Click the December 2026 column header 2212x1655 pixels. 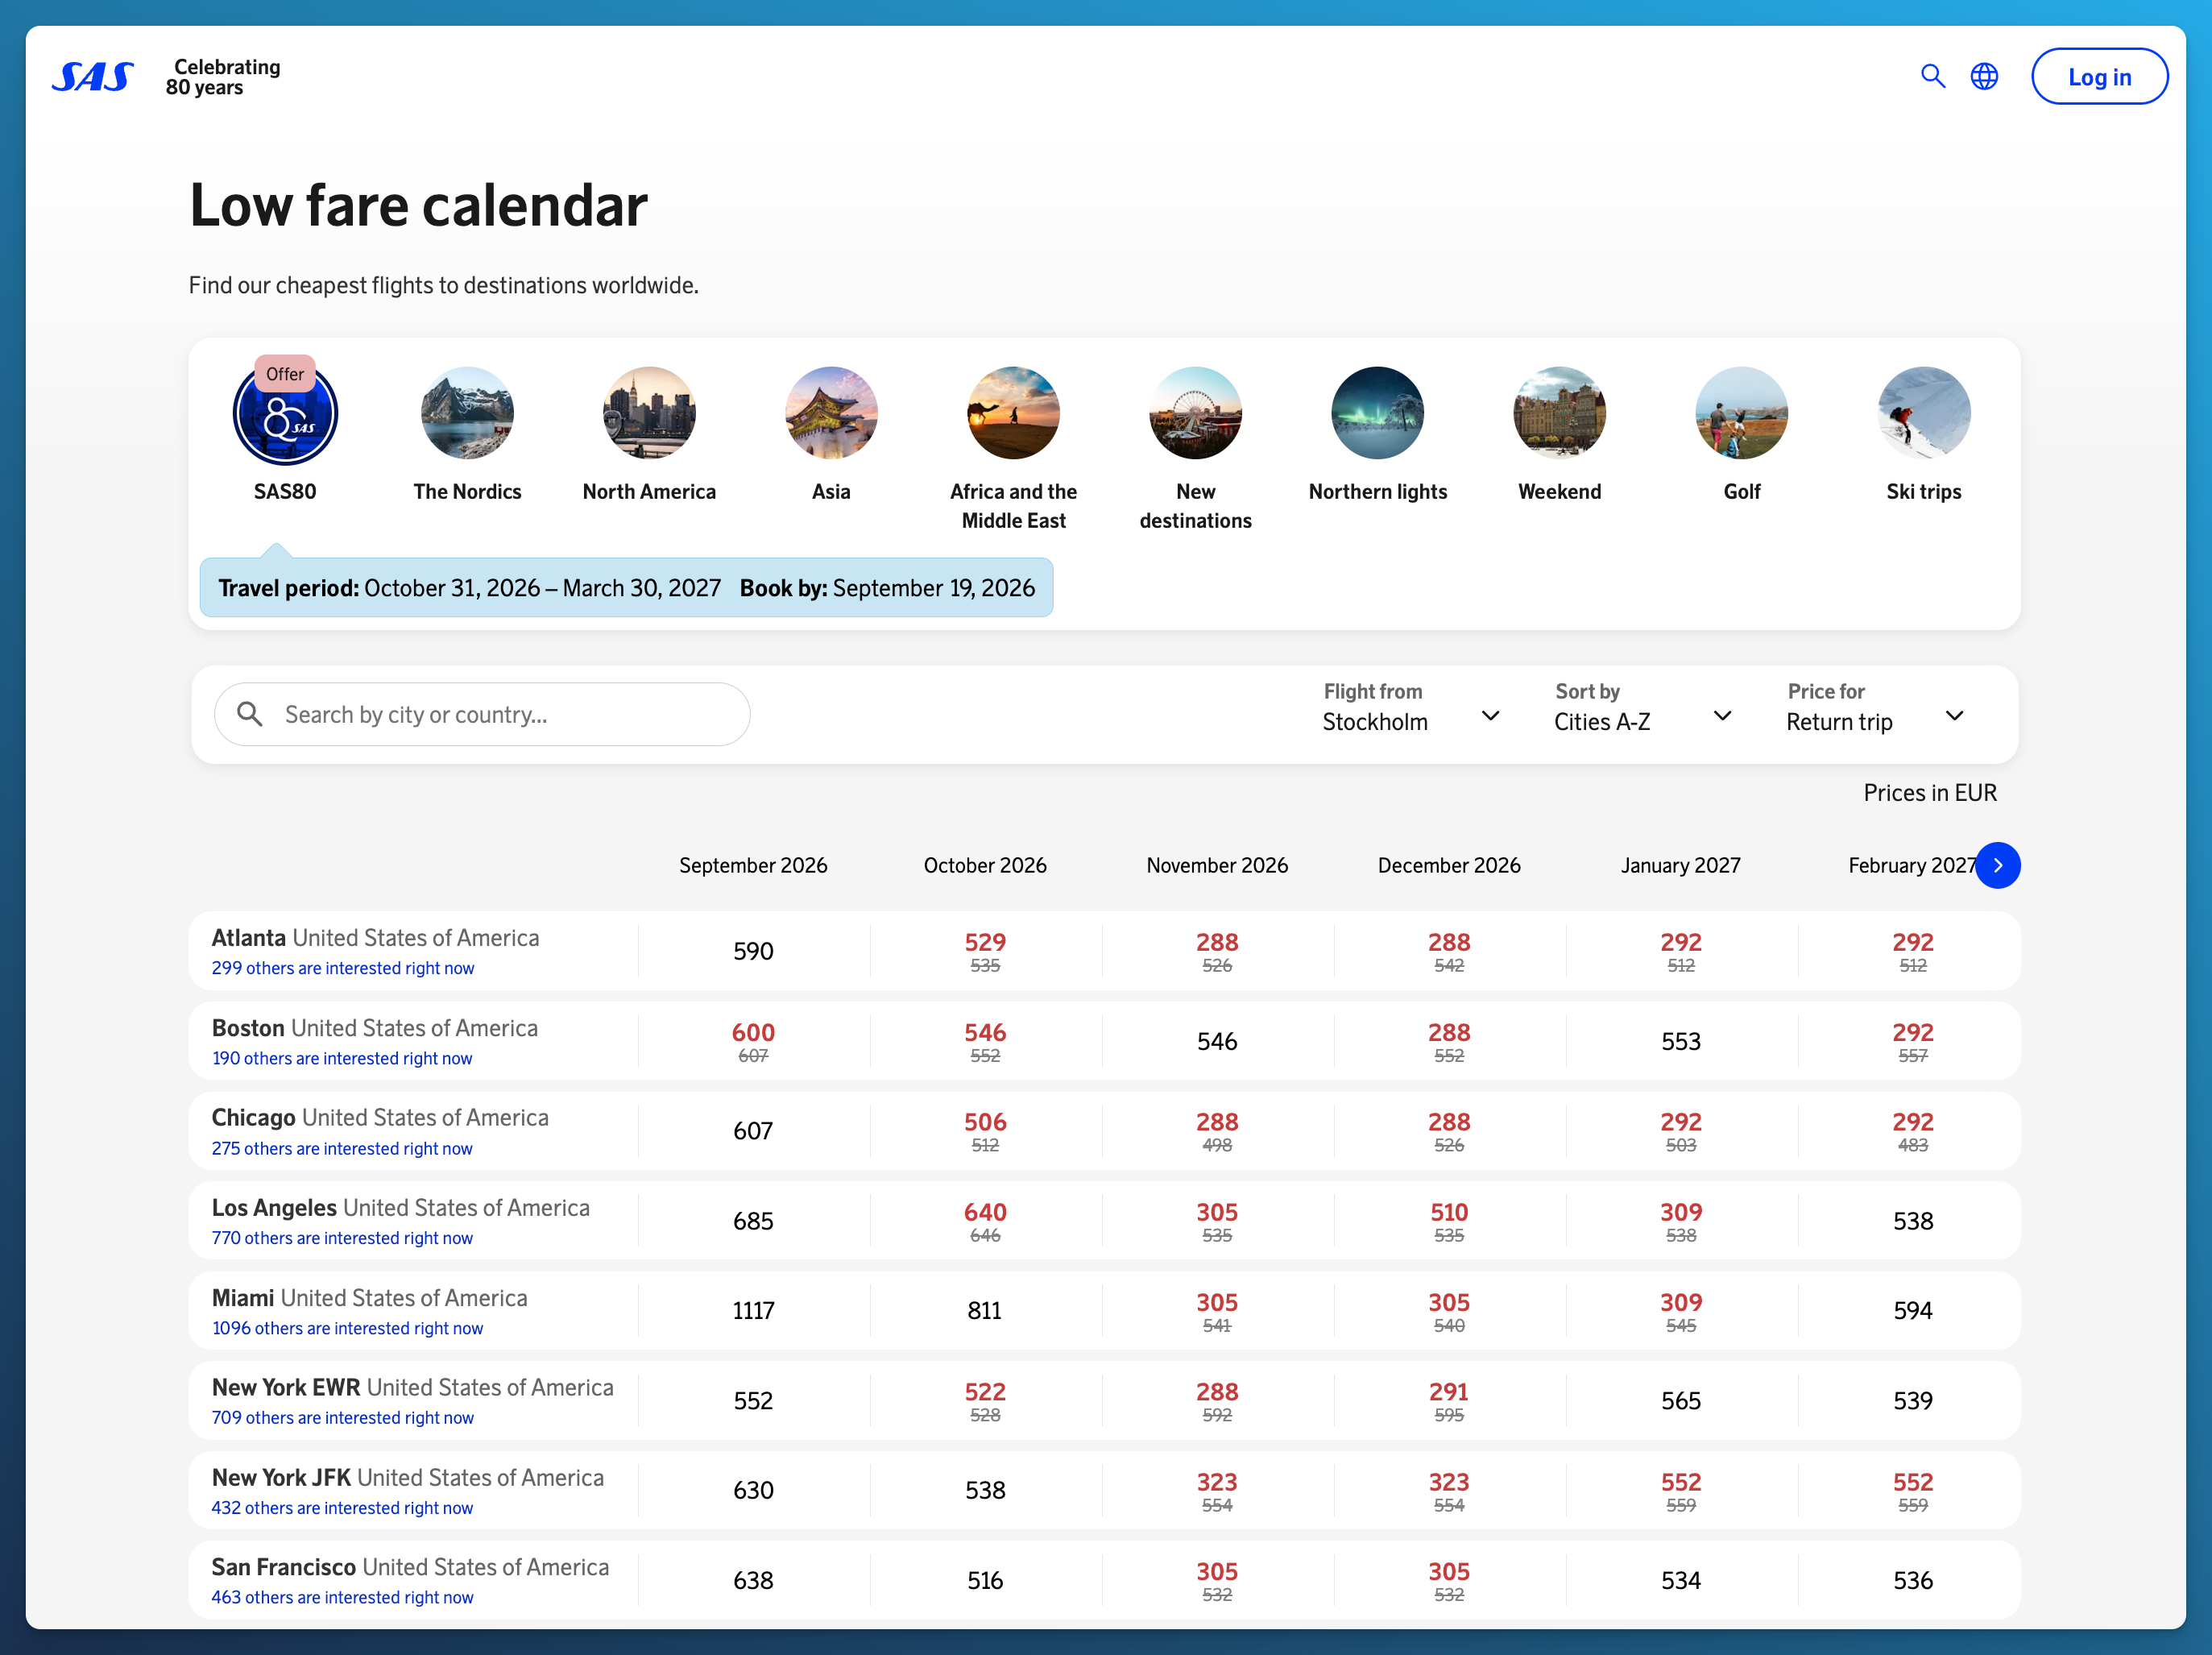click(x=1449, y=865)
